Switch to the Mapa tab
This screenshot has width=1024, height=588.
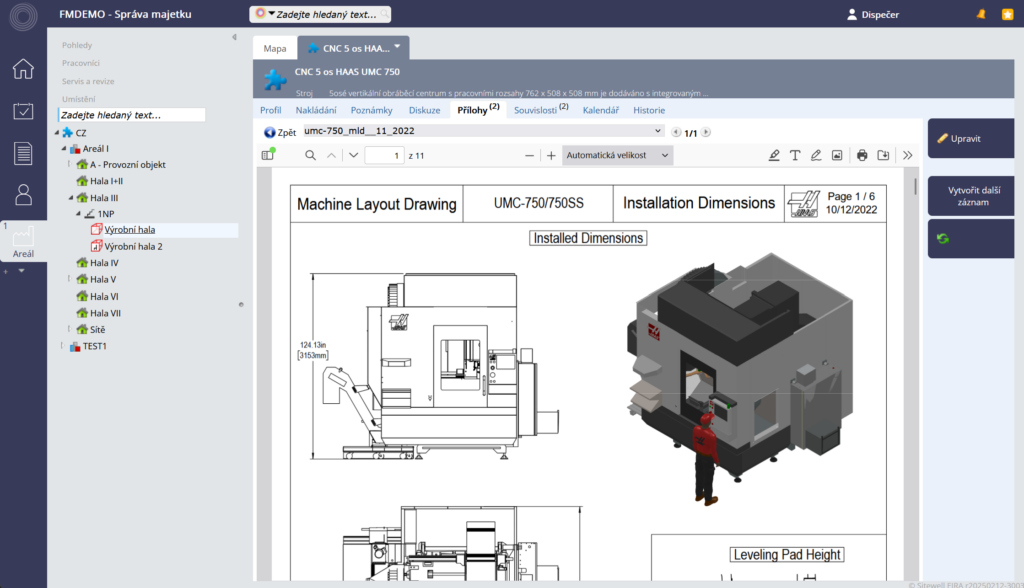coord(275,48)
